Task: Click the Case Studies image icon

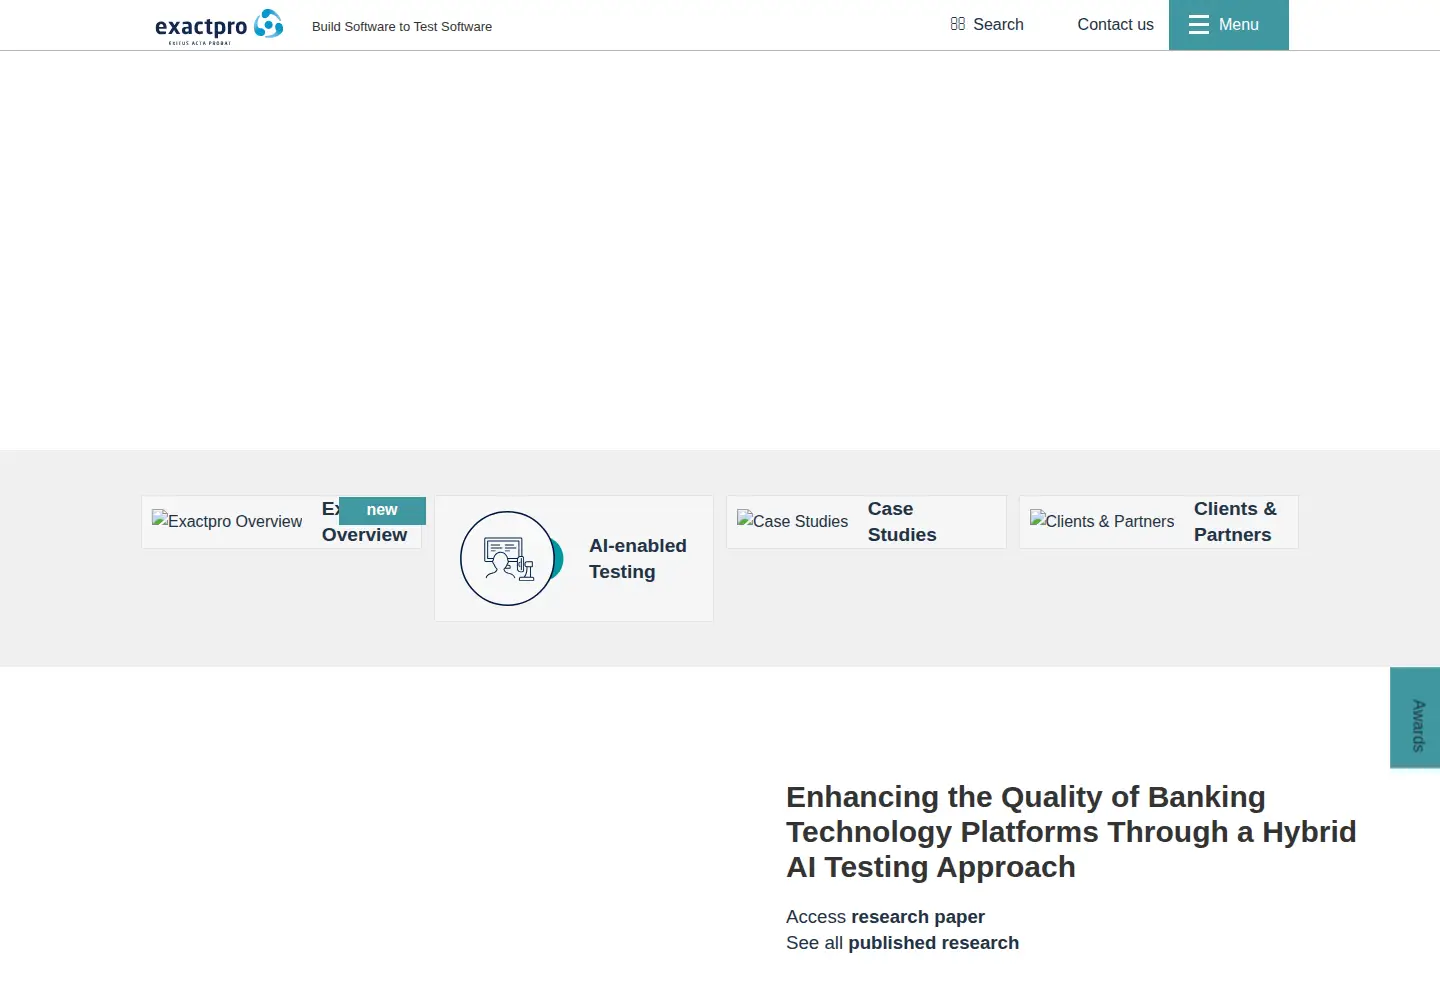Action: (793, 521)
